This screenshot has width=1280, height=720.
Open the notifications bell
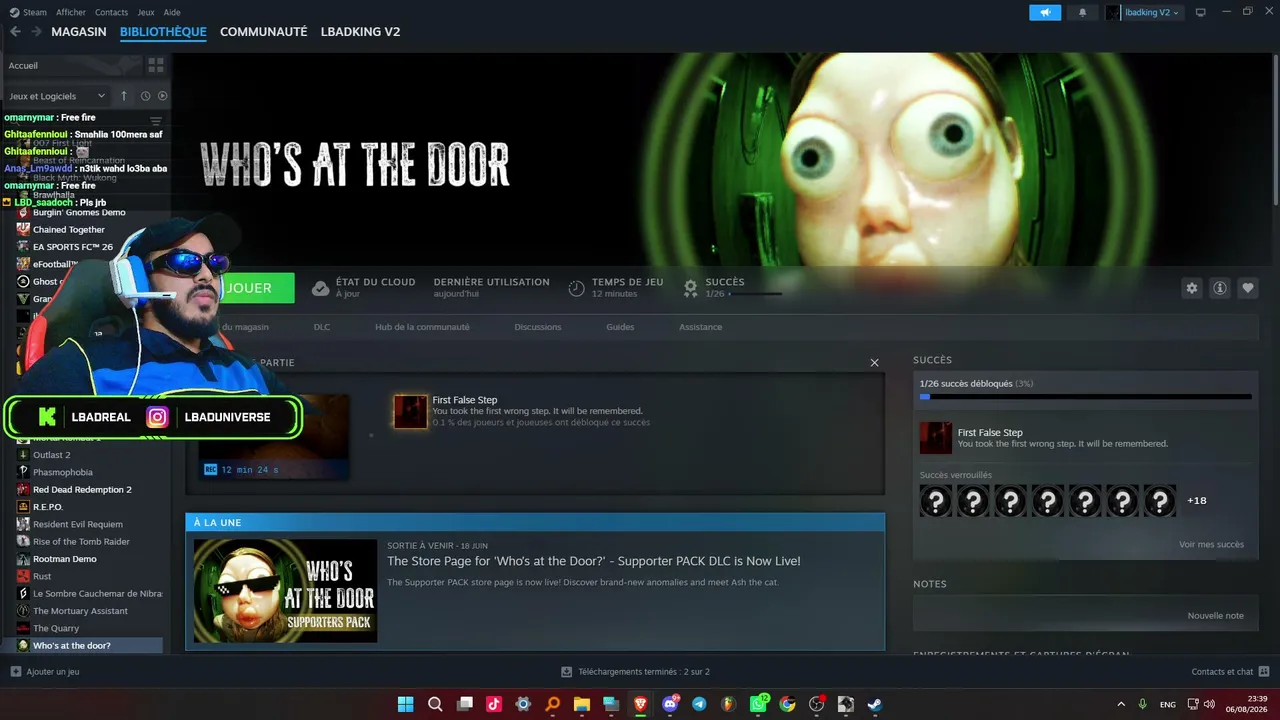[1082, 12]
